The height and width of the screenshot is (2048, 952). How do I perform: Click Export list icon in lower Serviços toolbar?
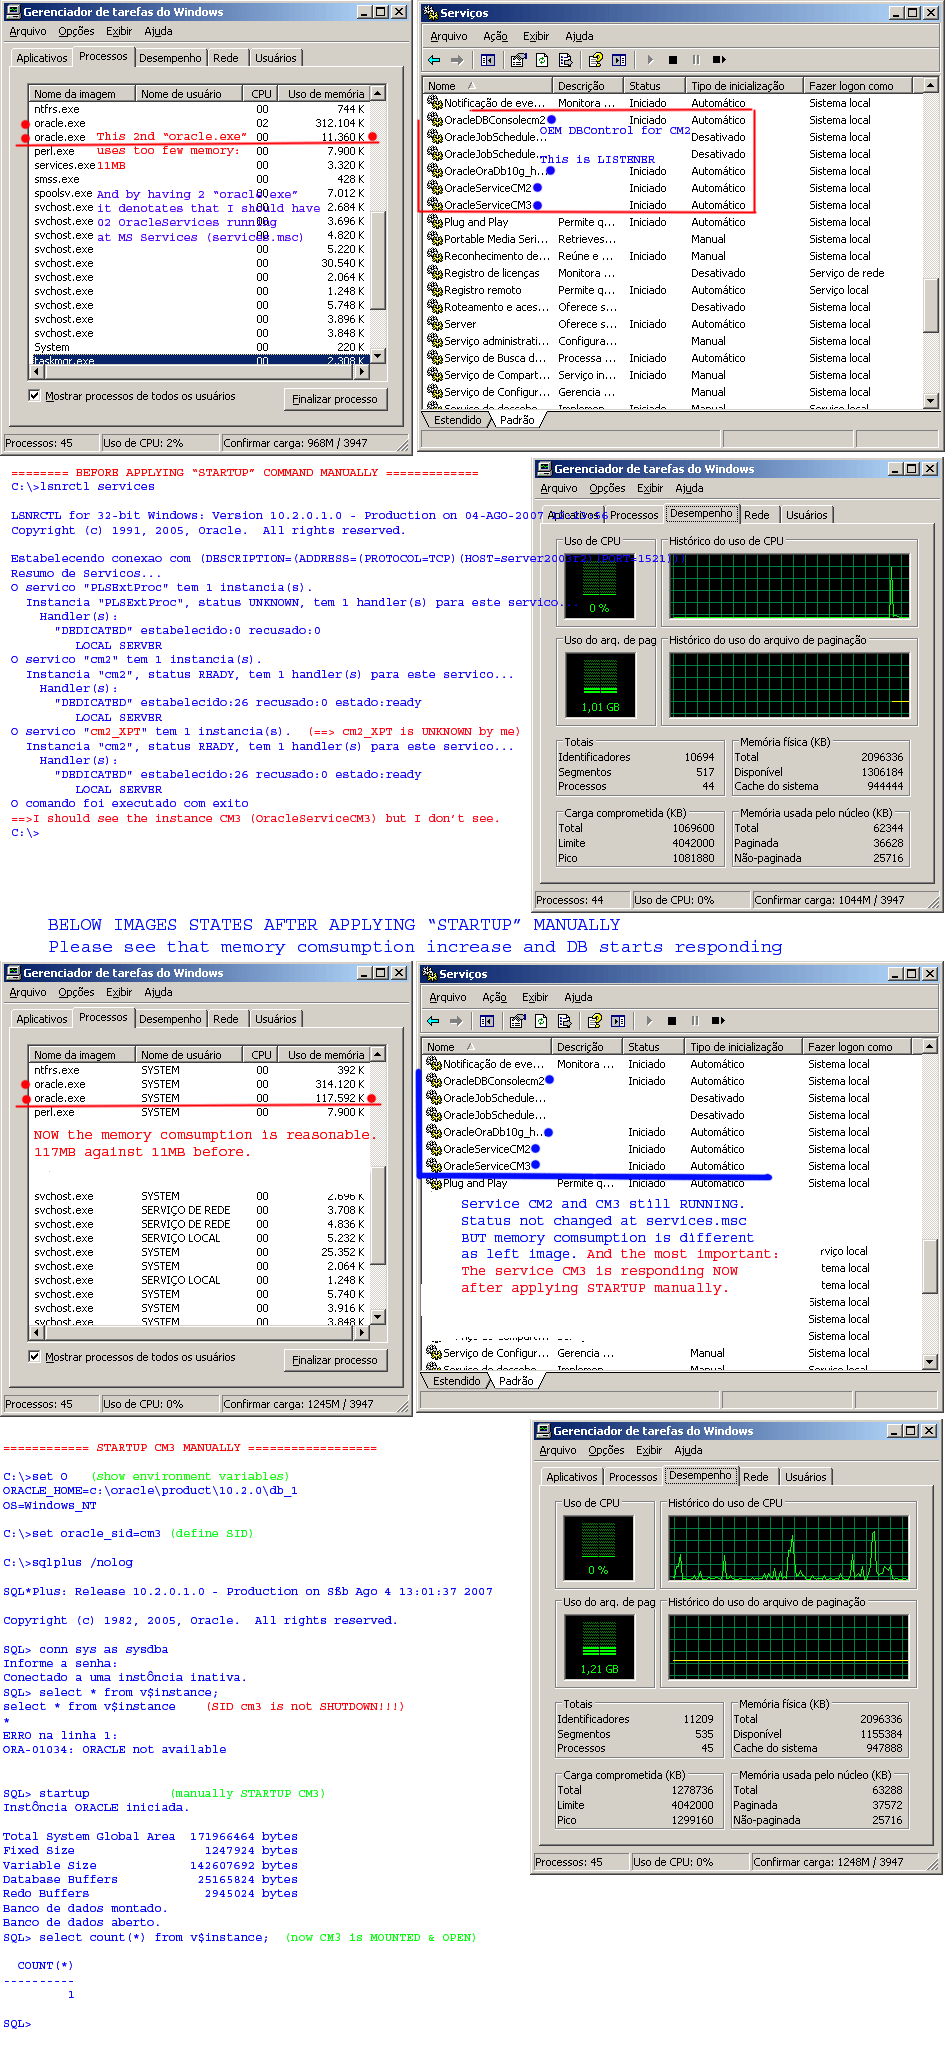click(564, 1021)
